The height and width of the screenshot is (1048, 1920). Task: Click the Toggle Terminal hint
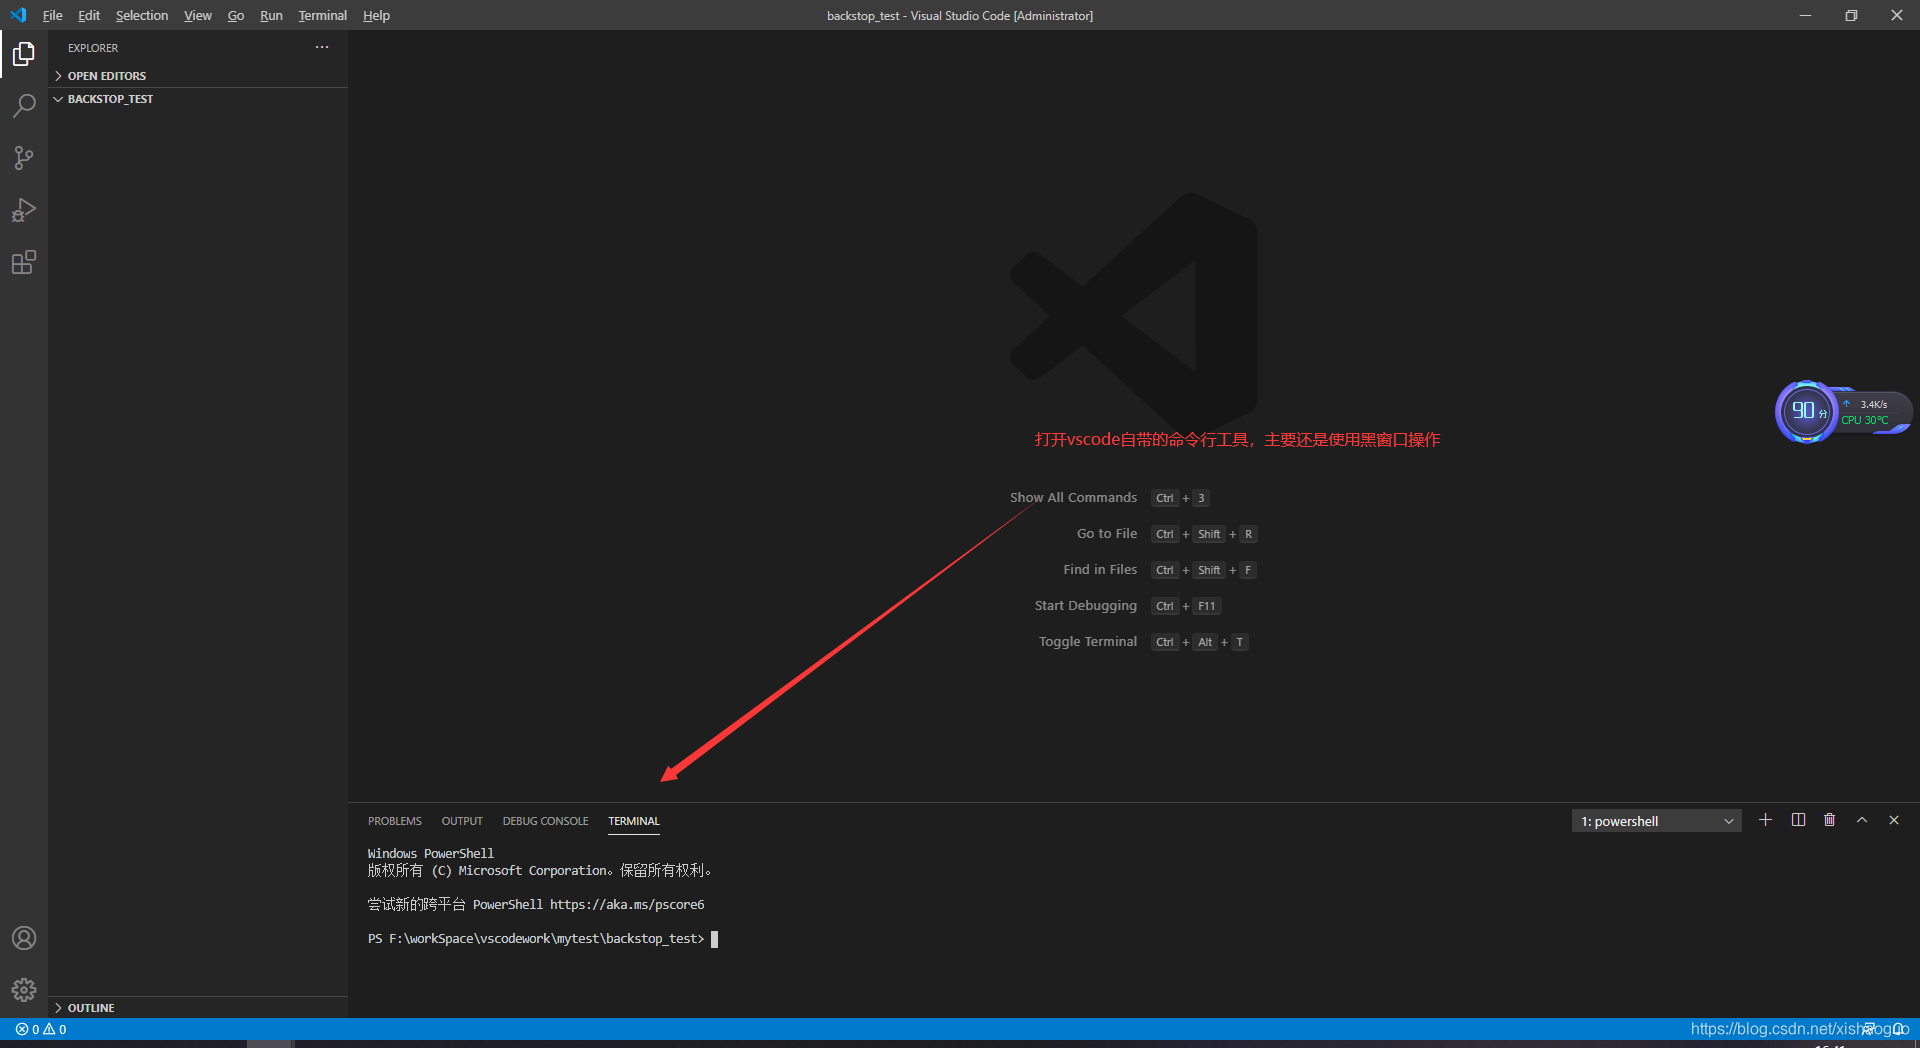1088,641
